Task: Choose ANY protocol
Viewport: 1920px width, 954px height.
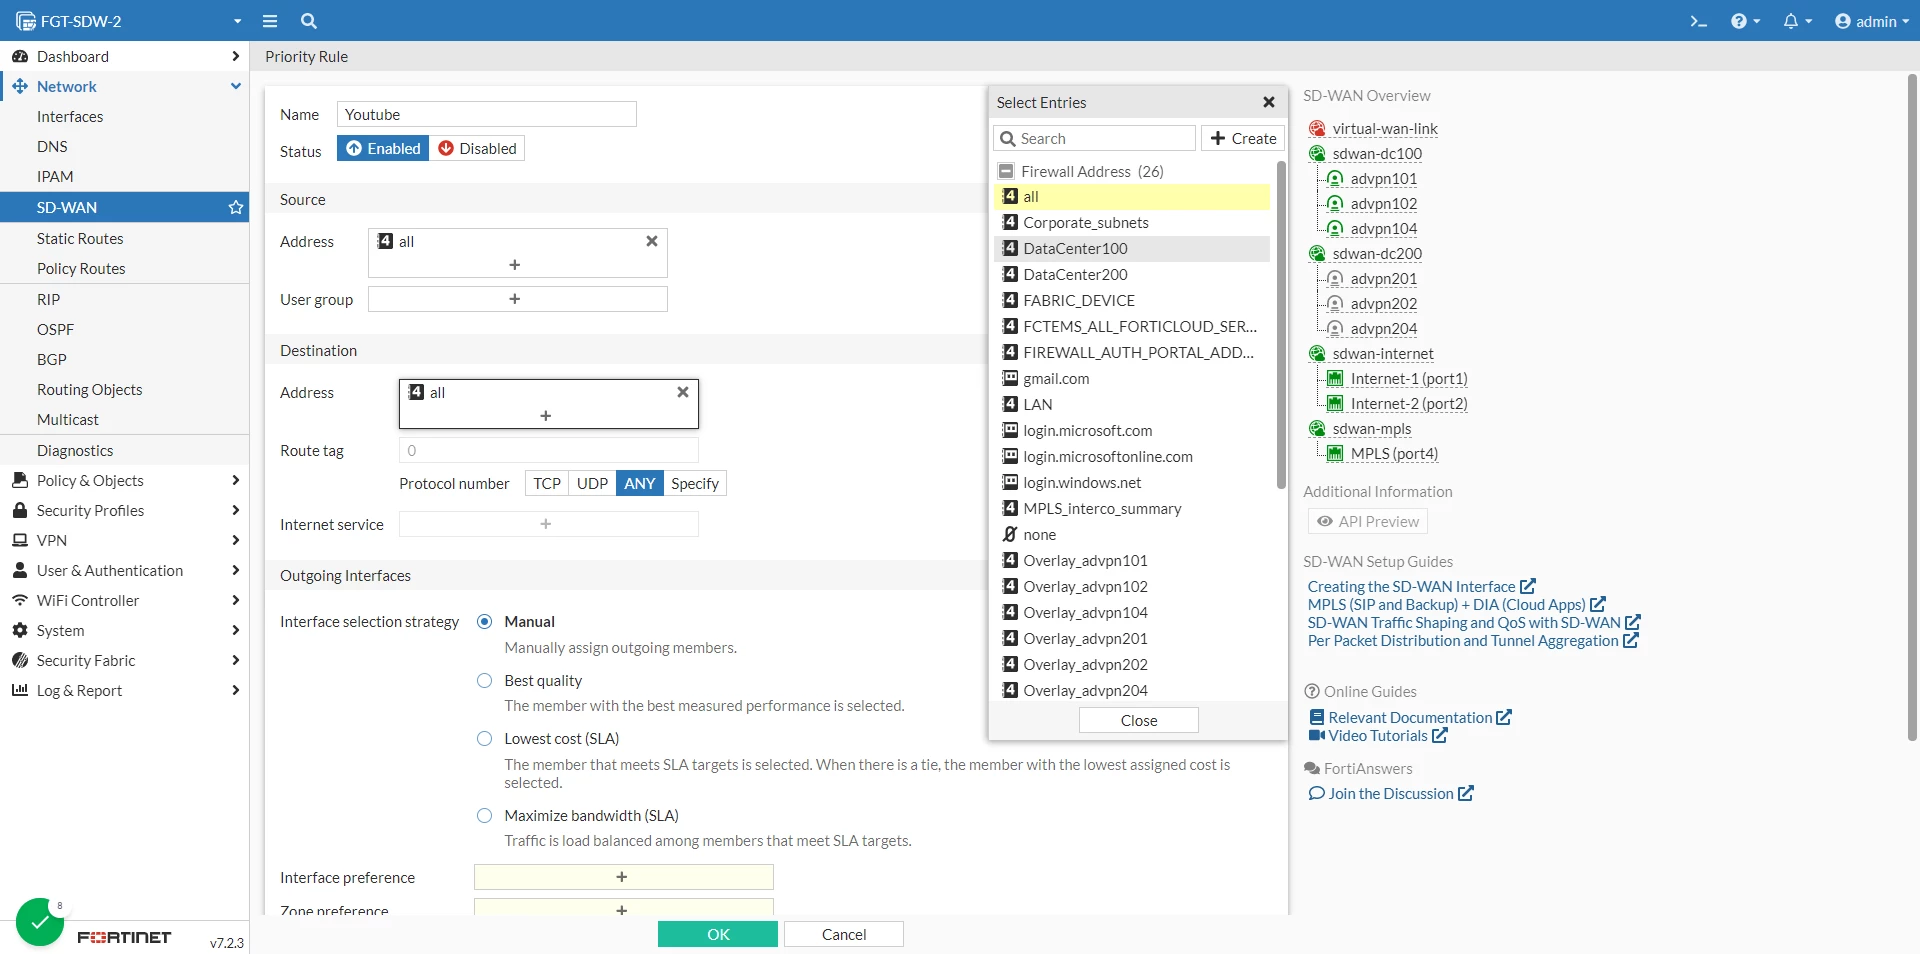Action: 640,483
